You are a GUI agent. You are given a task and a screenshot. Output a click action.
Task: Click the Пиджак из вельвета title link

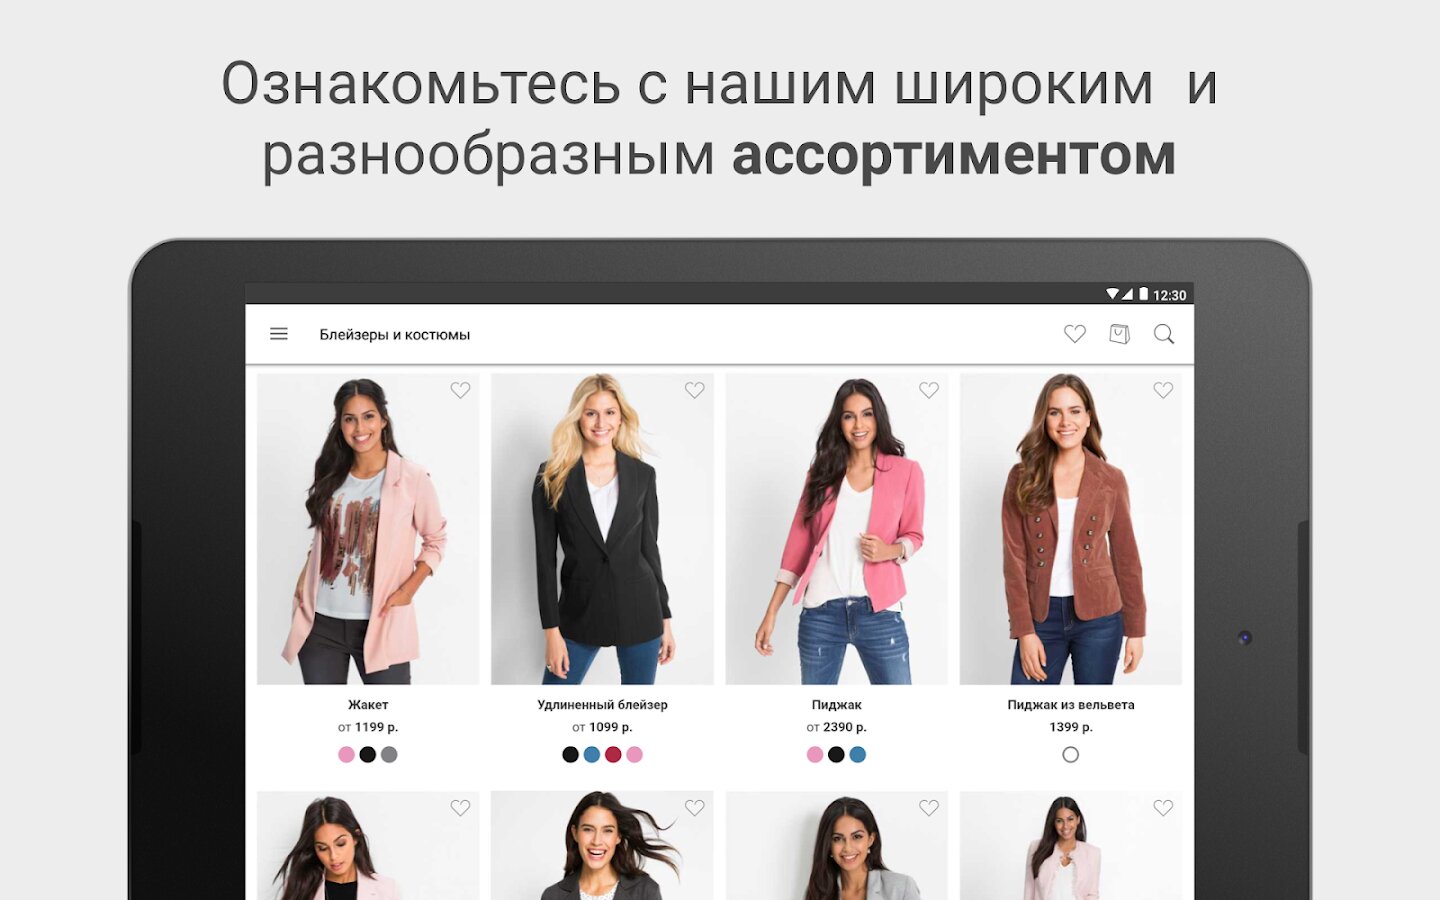click(x=1071, y=705)
